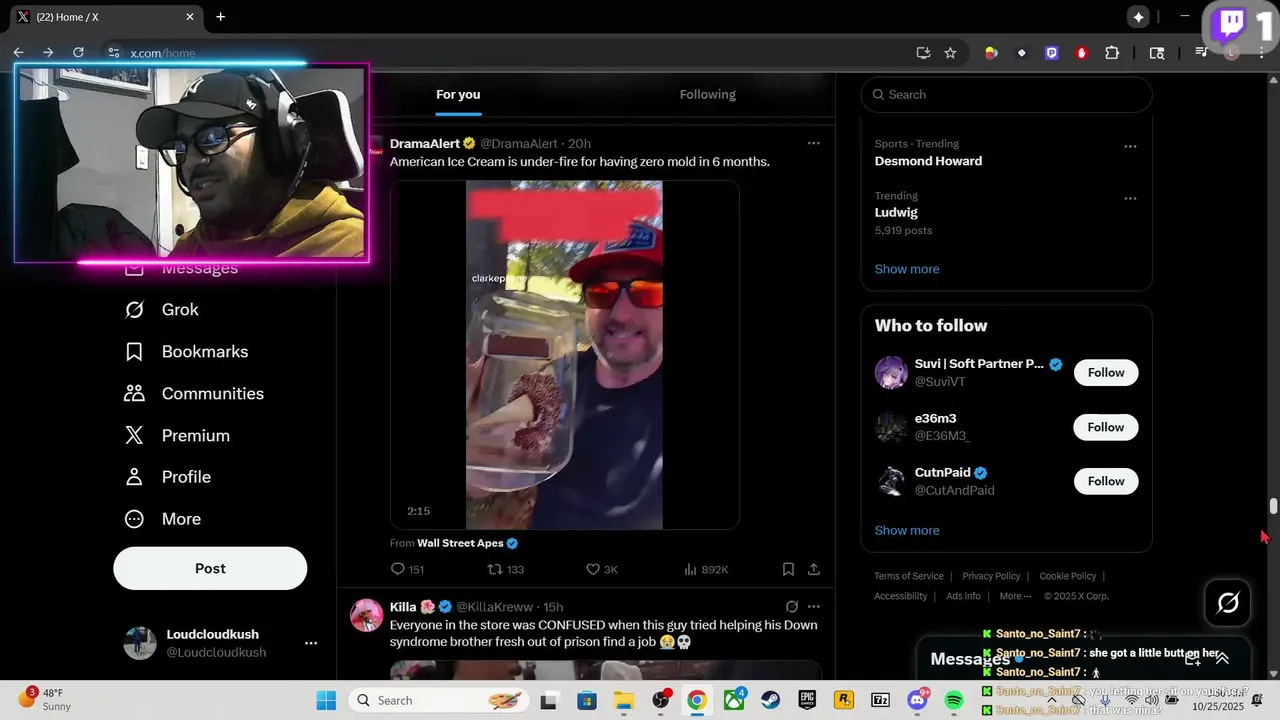The image size is (1280, 720).
Task: Open options for the DramaAlert post
Action: click(x=814, y=143)
